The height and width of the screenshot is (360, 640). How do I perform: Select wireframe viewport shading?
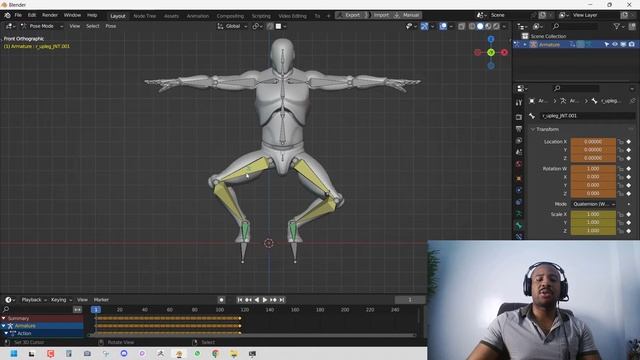(x=472, y=26)
